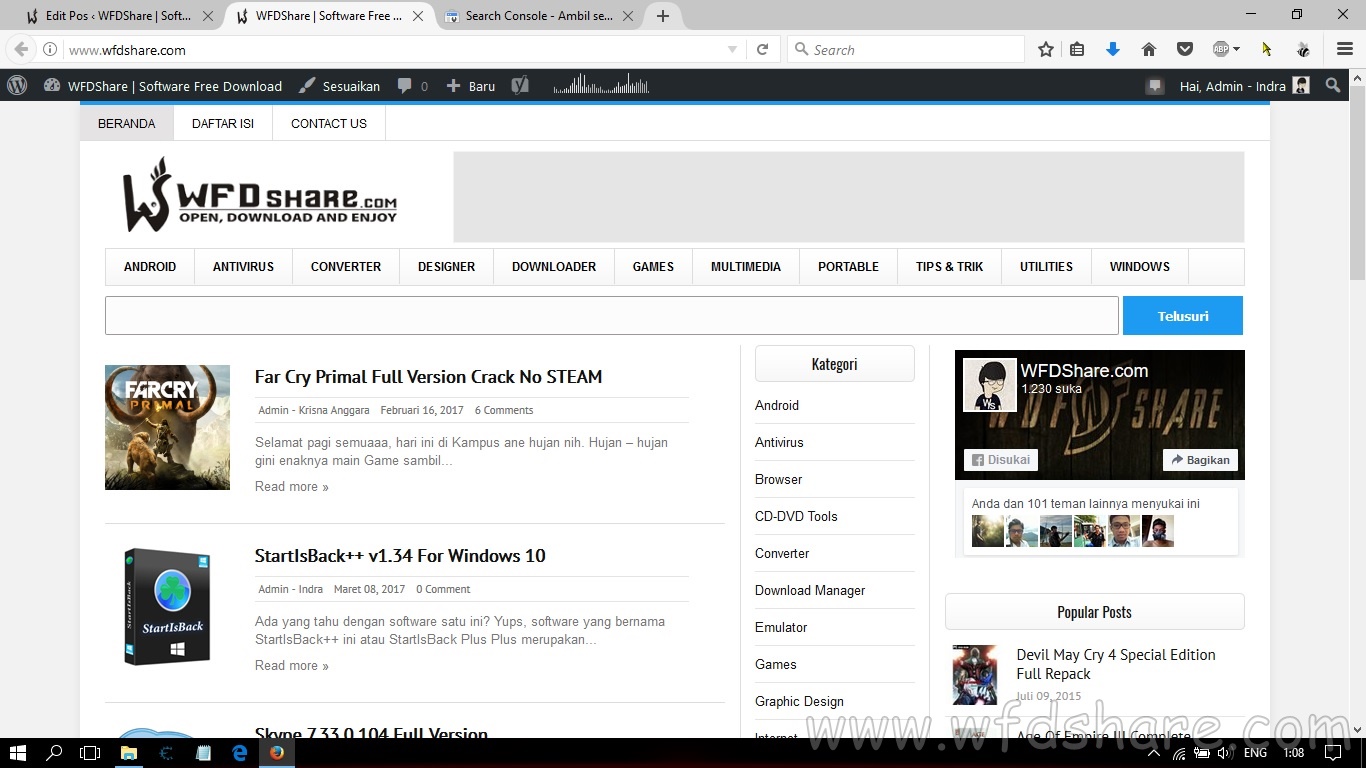The height and width of the screenshot is (768, 1366).
Task: Switch to Search Console tab
Action: (538, 16)
